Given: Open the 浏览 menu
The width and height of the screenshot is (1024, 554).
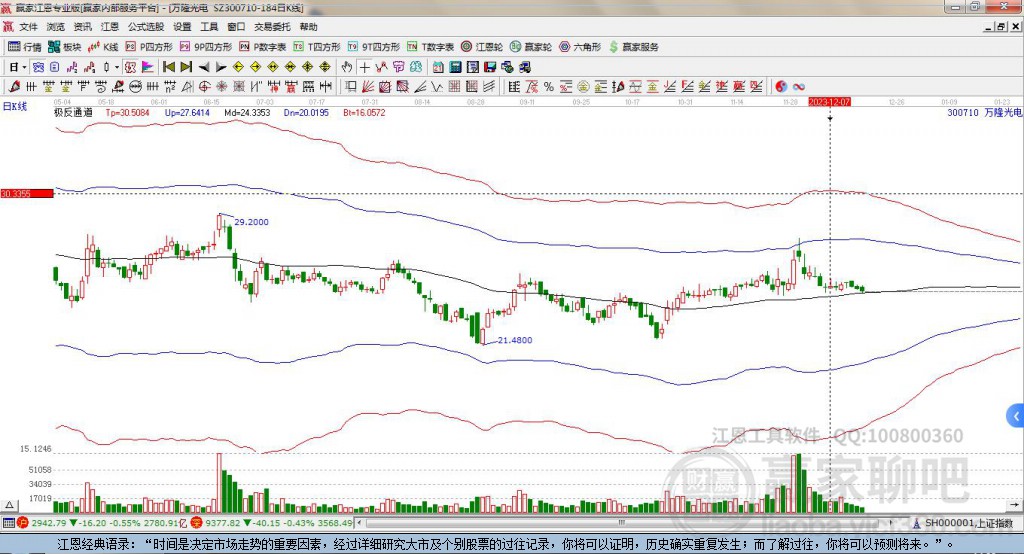Looking at the screenshot, I should click(56, 27).
